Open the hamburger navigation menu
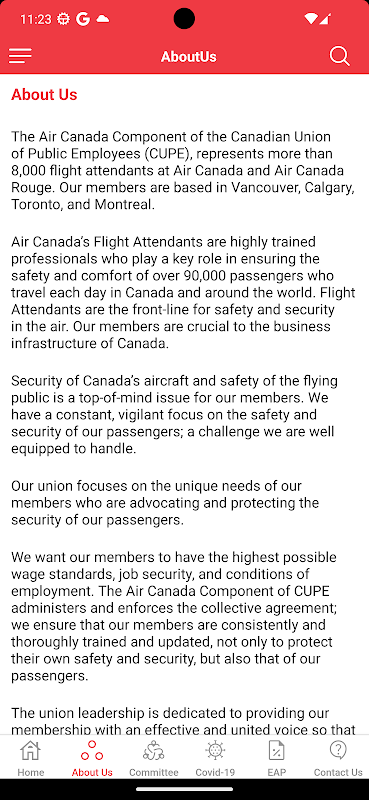 click(x=20, y=56)
